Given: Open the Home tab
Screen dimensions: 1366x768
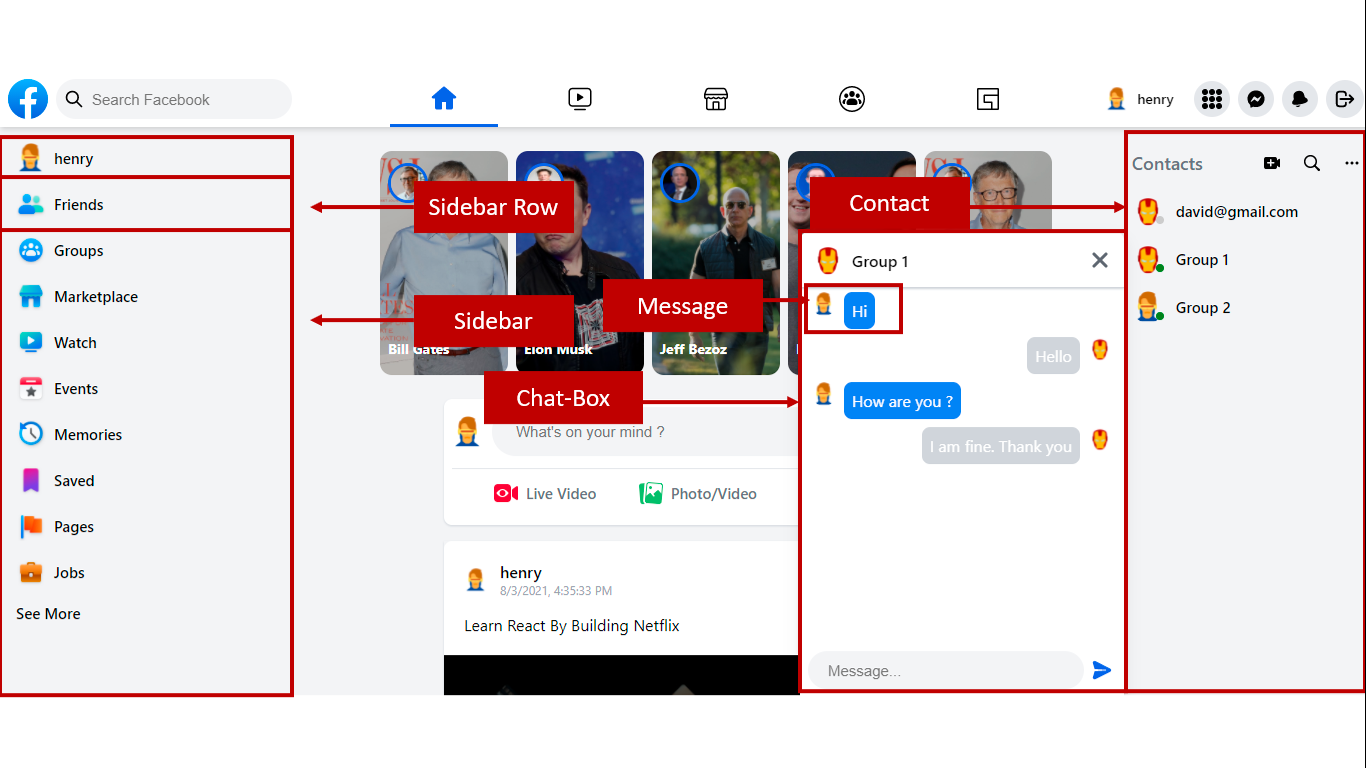Looking at the screenshot, I should pyautogui.click(x=444, y=98).
